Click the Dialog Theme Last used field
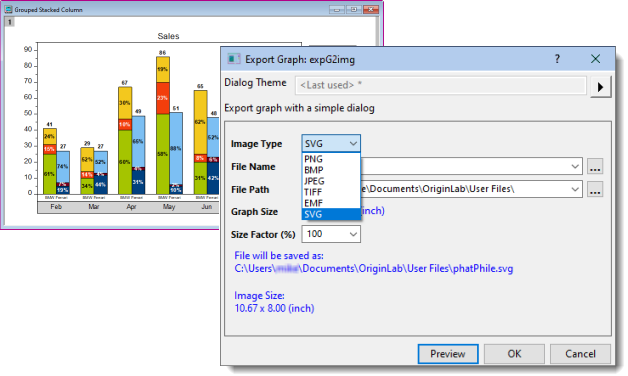Viewport: 628px width, 376px height. (441, 85)
